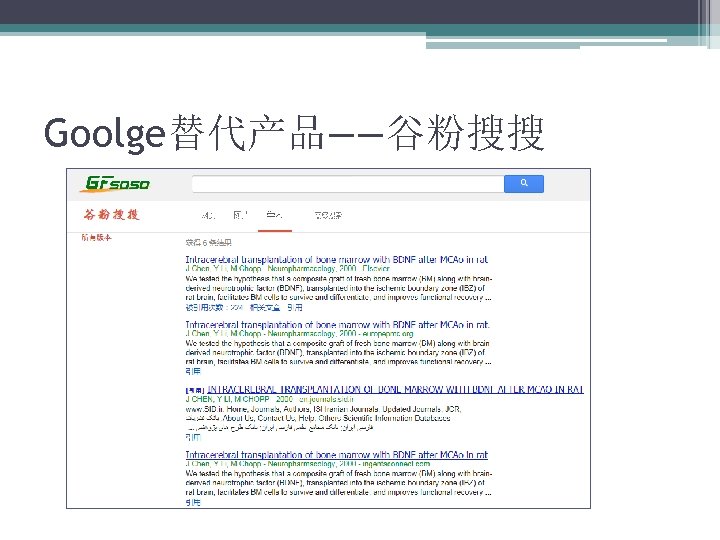Click 引用 link under the ingentaconnect result
The width and height of the screenshot is (720, 540).
pos(193,502)
